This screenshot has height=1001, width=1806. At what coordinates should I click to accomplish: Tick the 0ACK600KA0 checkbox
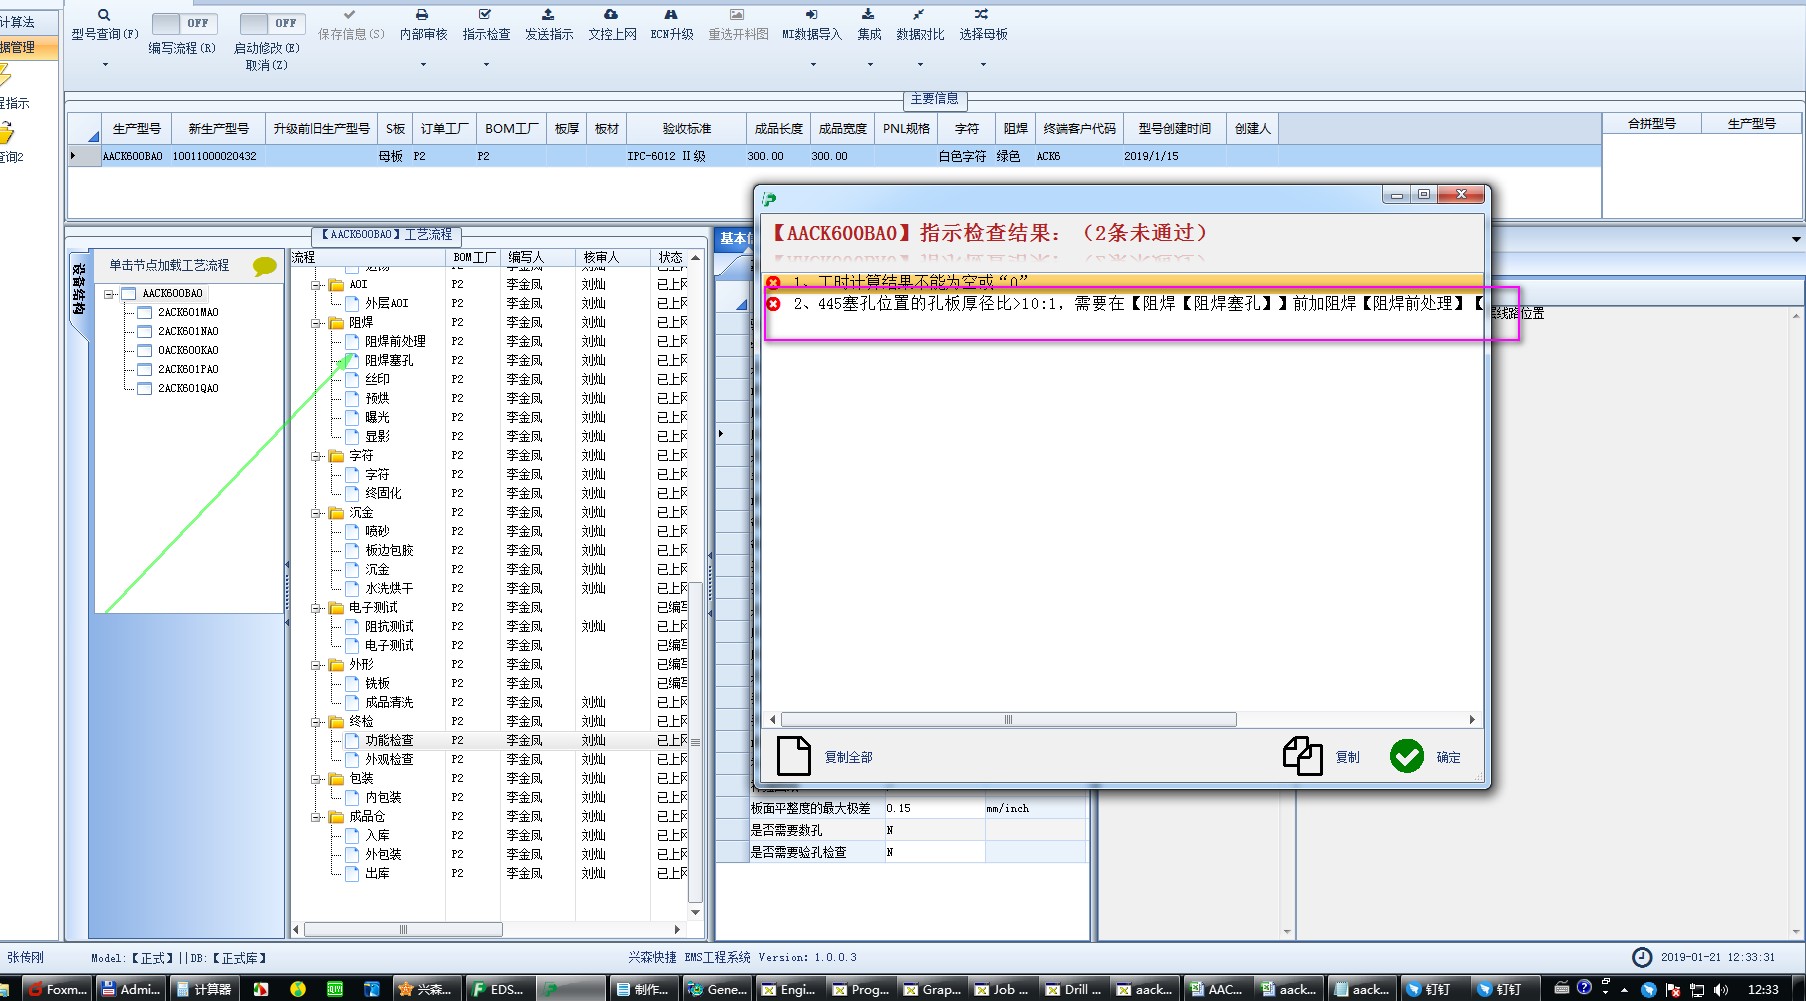144,351
